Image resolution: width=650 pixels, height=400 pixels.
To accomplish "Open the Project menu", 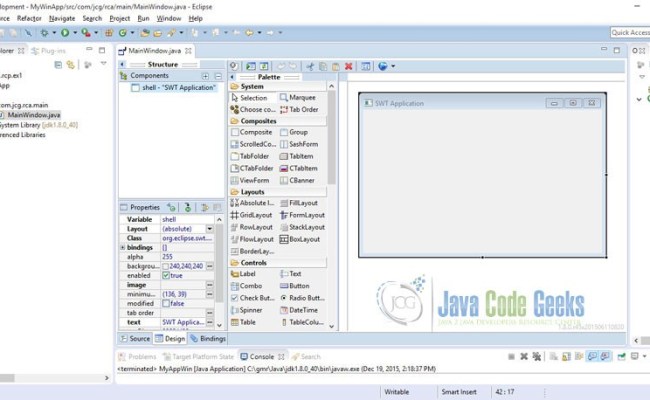I will click(x=119, y=18).
